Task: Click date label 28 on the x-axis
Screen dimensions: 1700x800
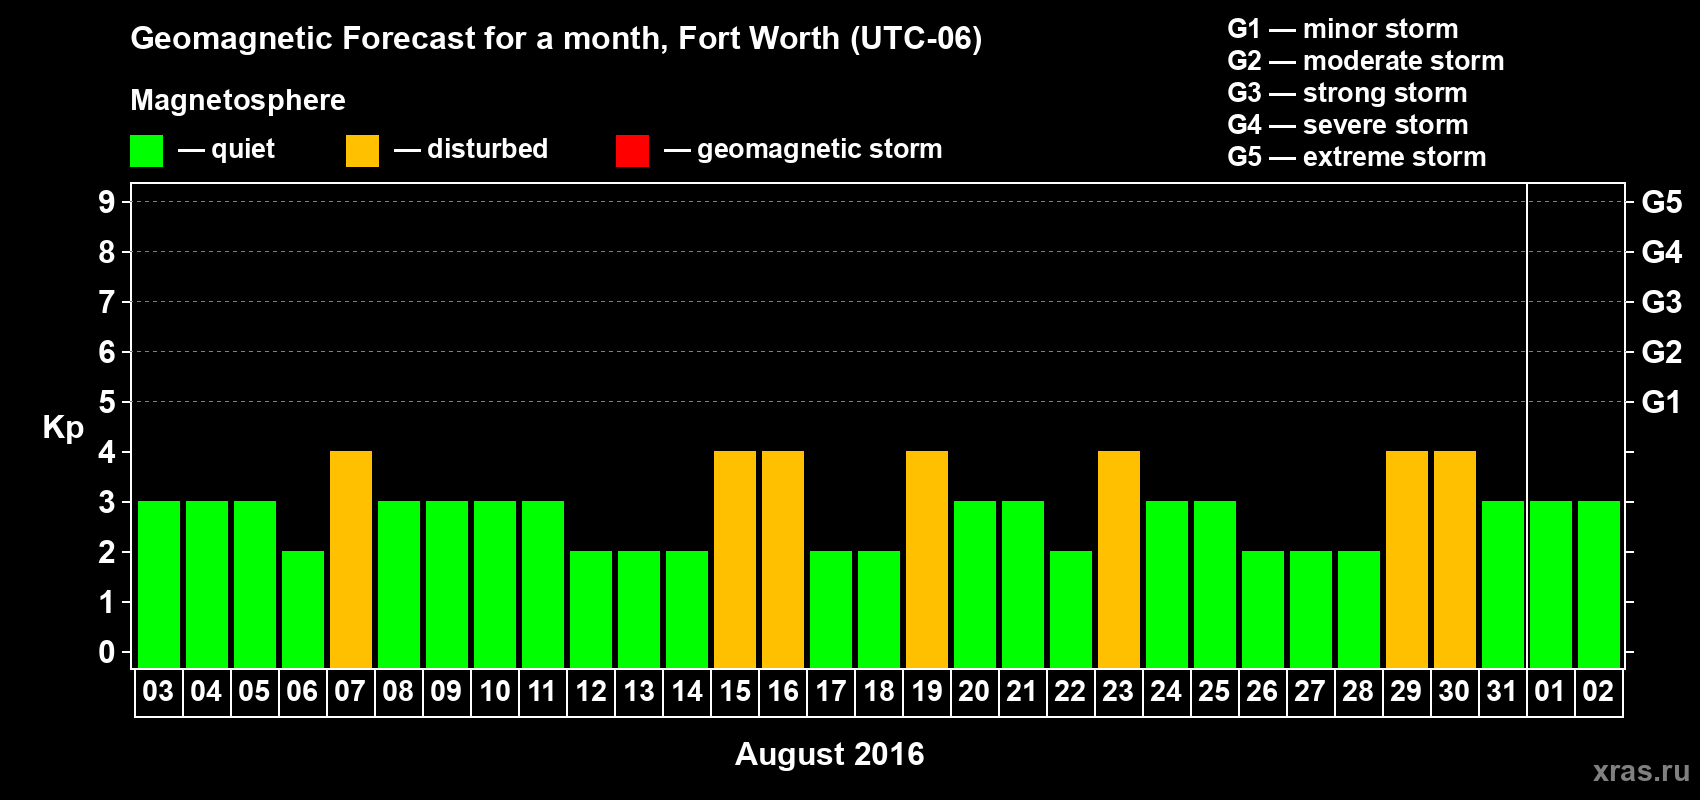Action: [1358, 692]
